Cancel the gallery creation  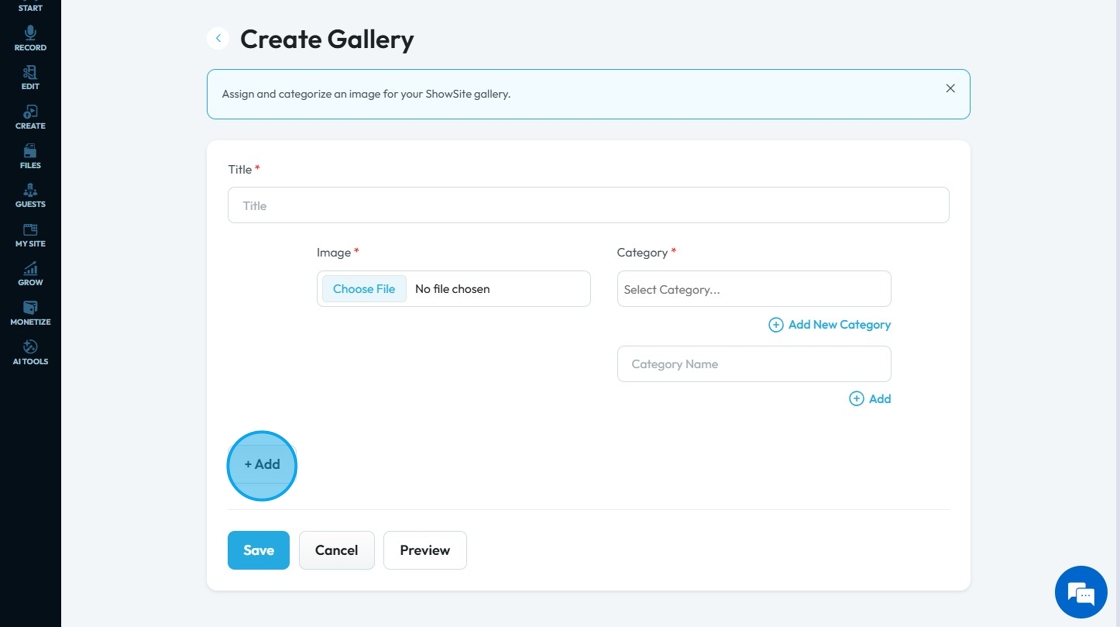[336, 550]
